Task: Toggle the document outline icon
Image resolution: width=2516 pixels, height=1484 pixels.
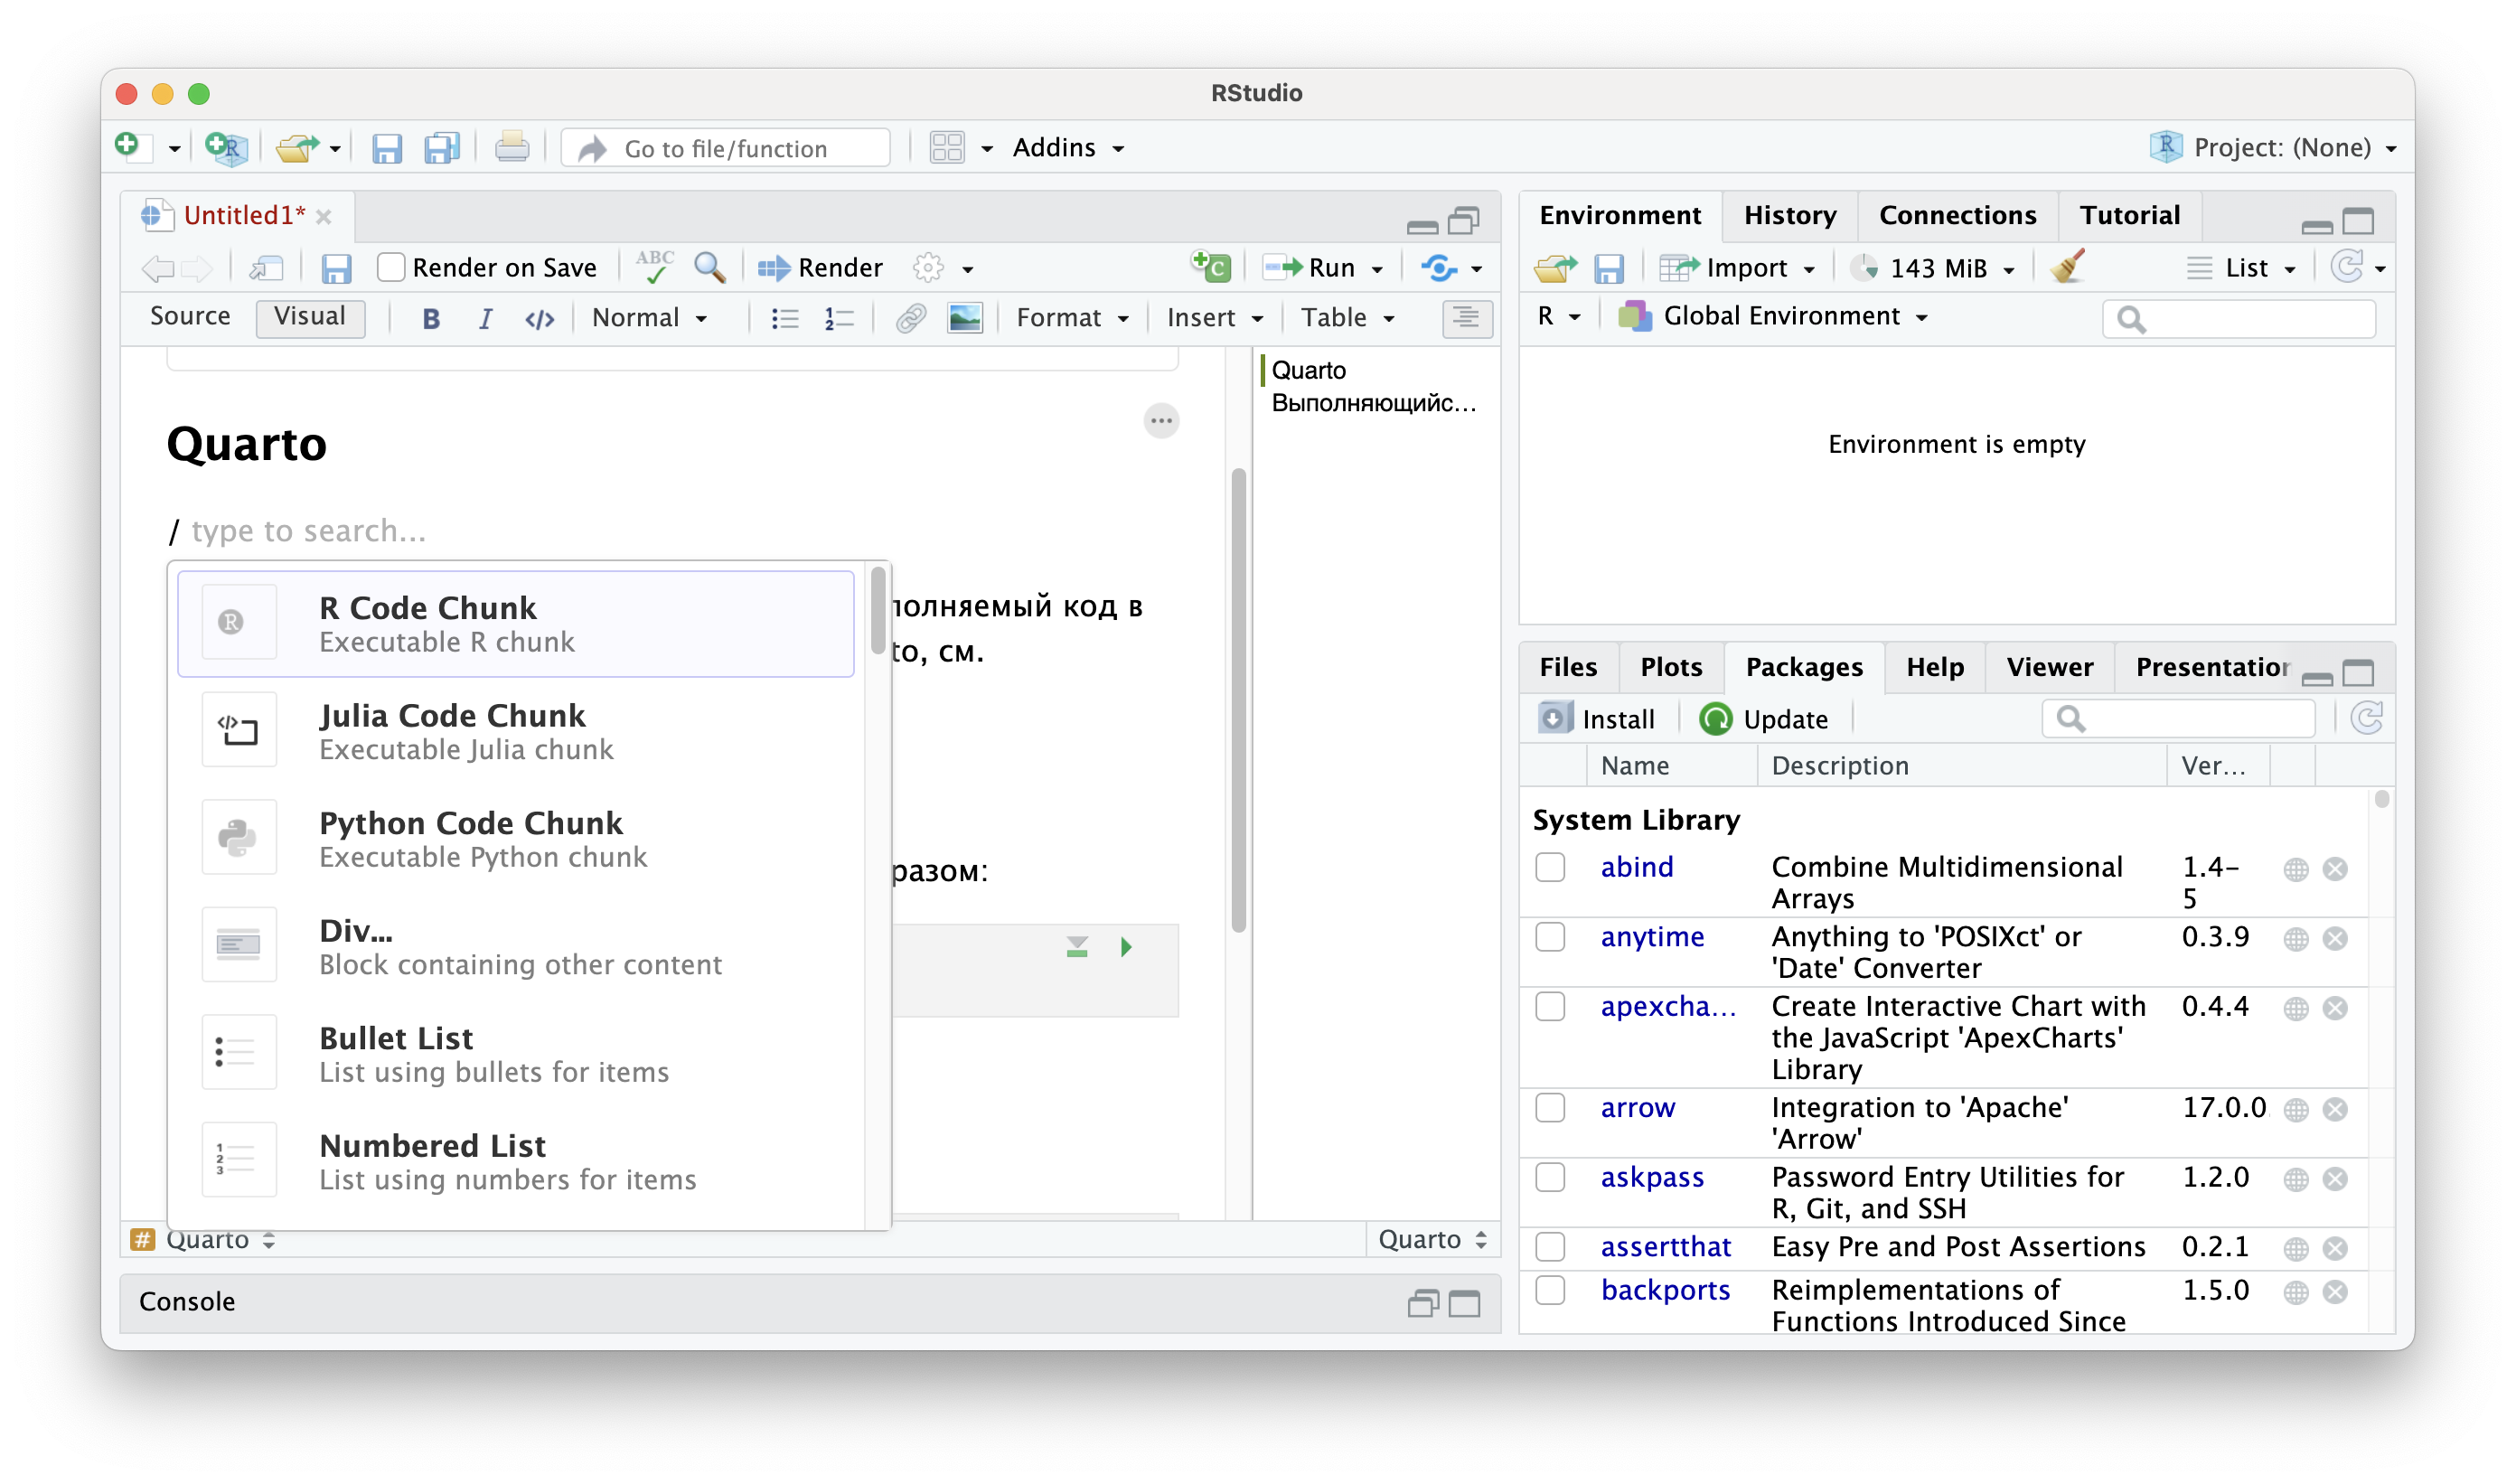Action: (1467, 319)
